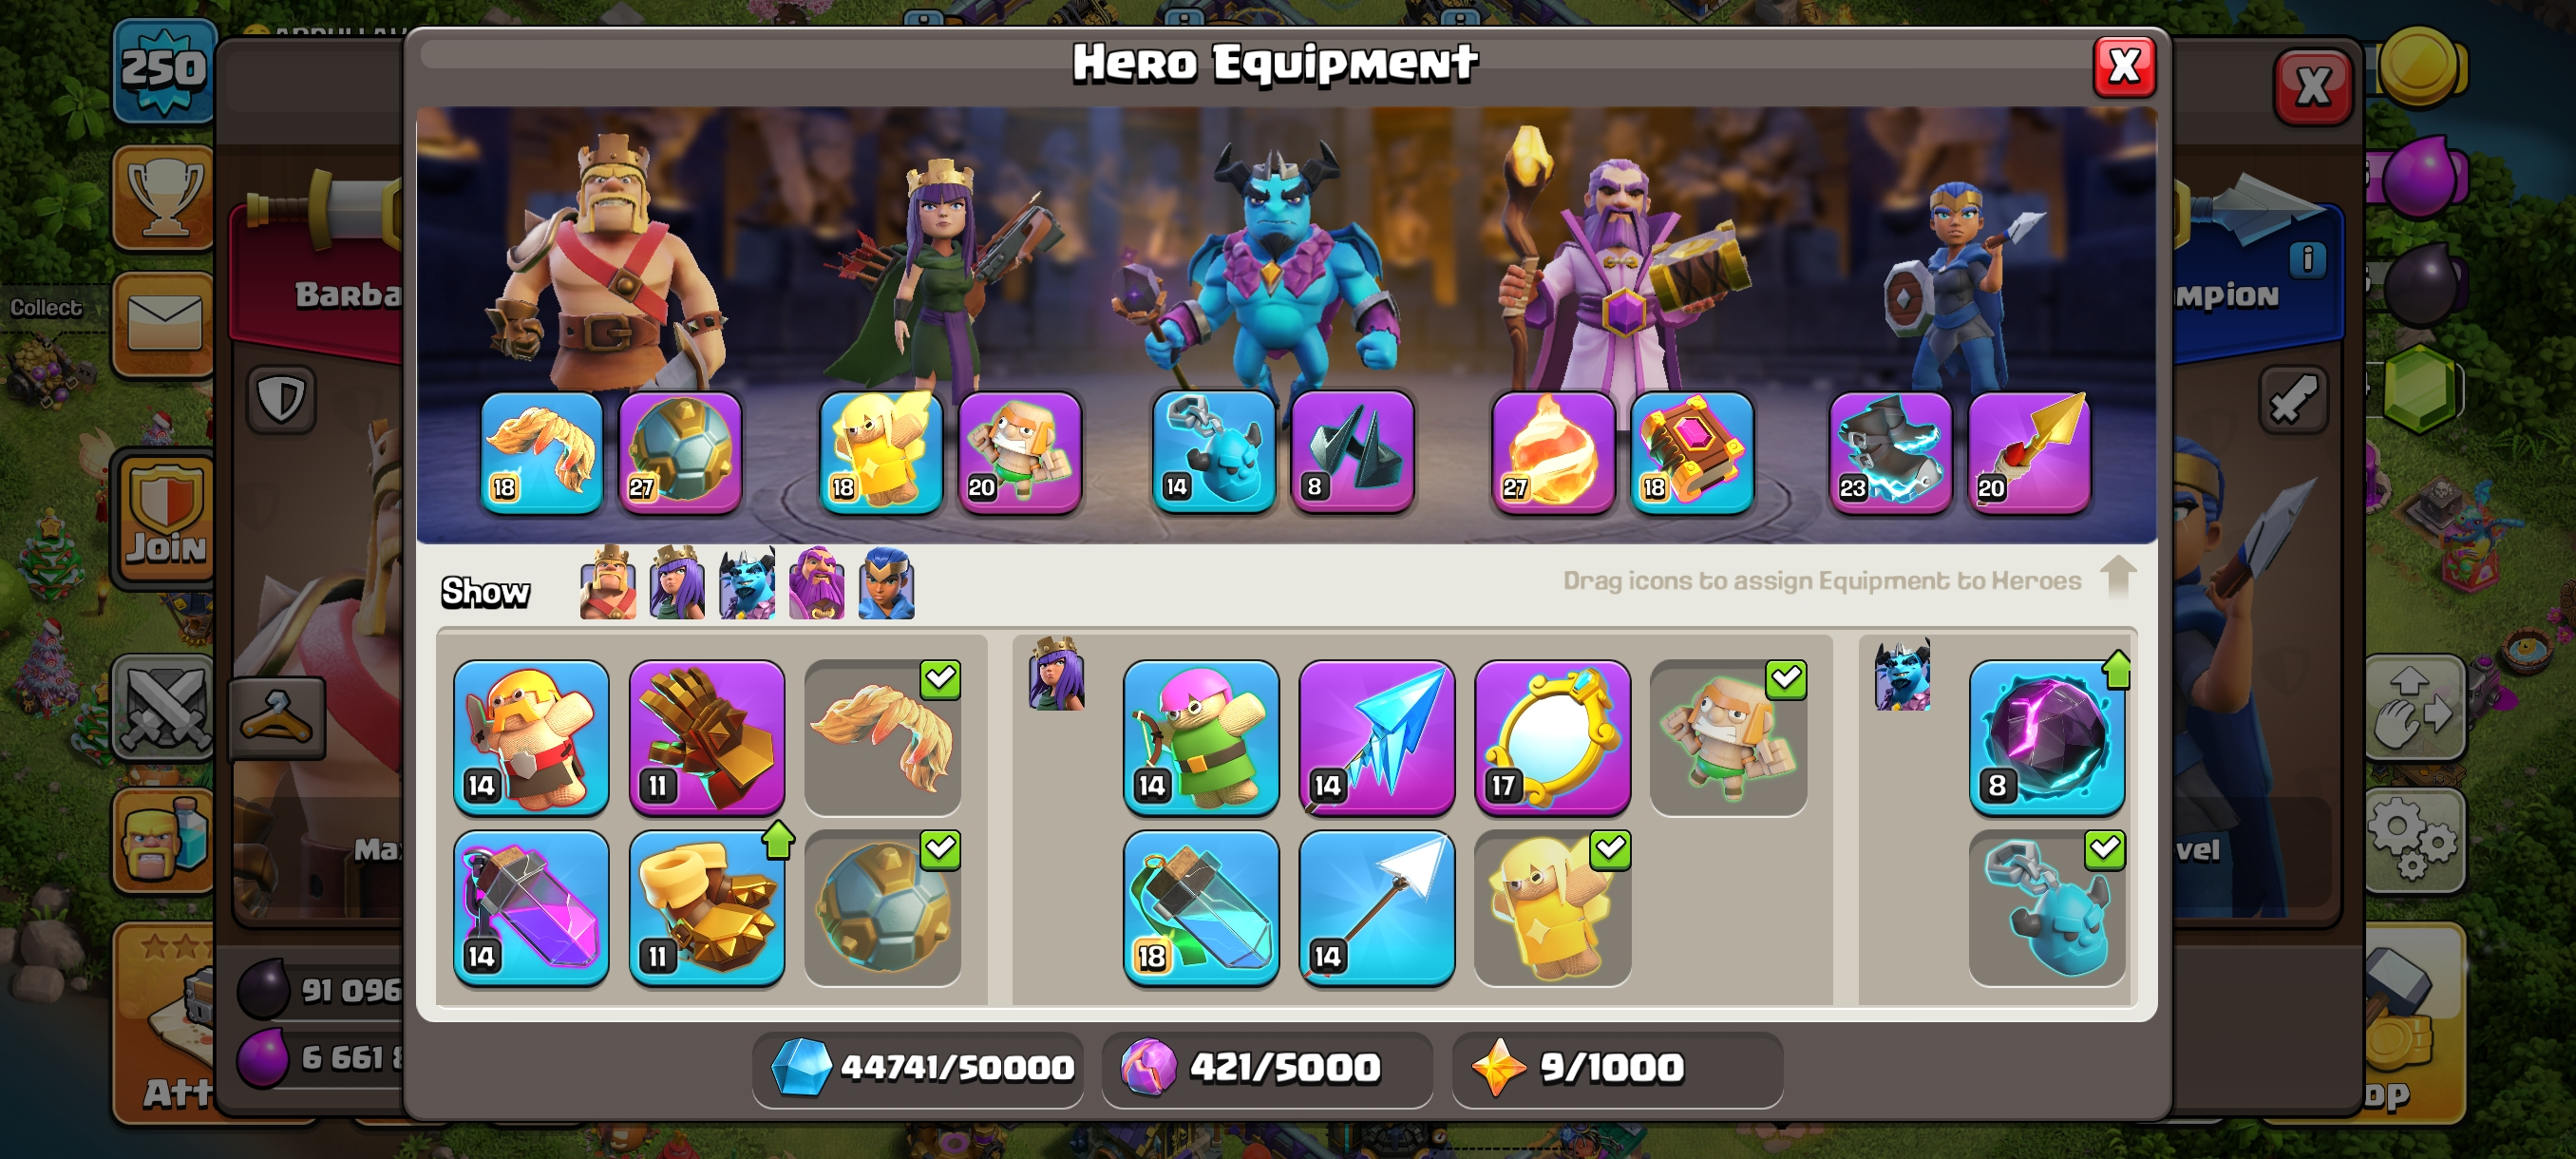2576x1159 pixels.
Task: Tap the Shiny Ore 44741/50000 counter
Action: pyautogui.click(x=918, y=1068)
